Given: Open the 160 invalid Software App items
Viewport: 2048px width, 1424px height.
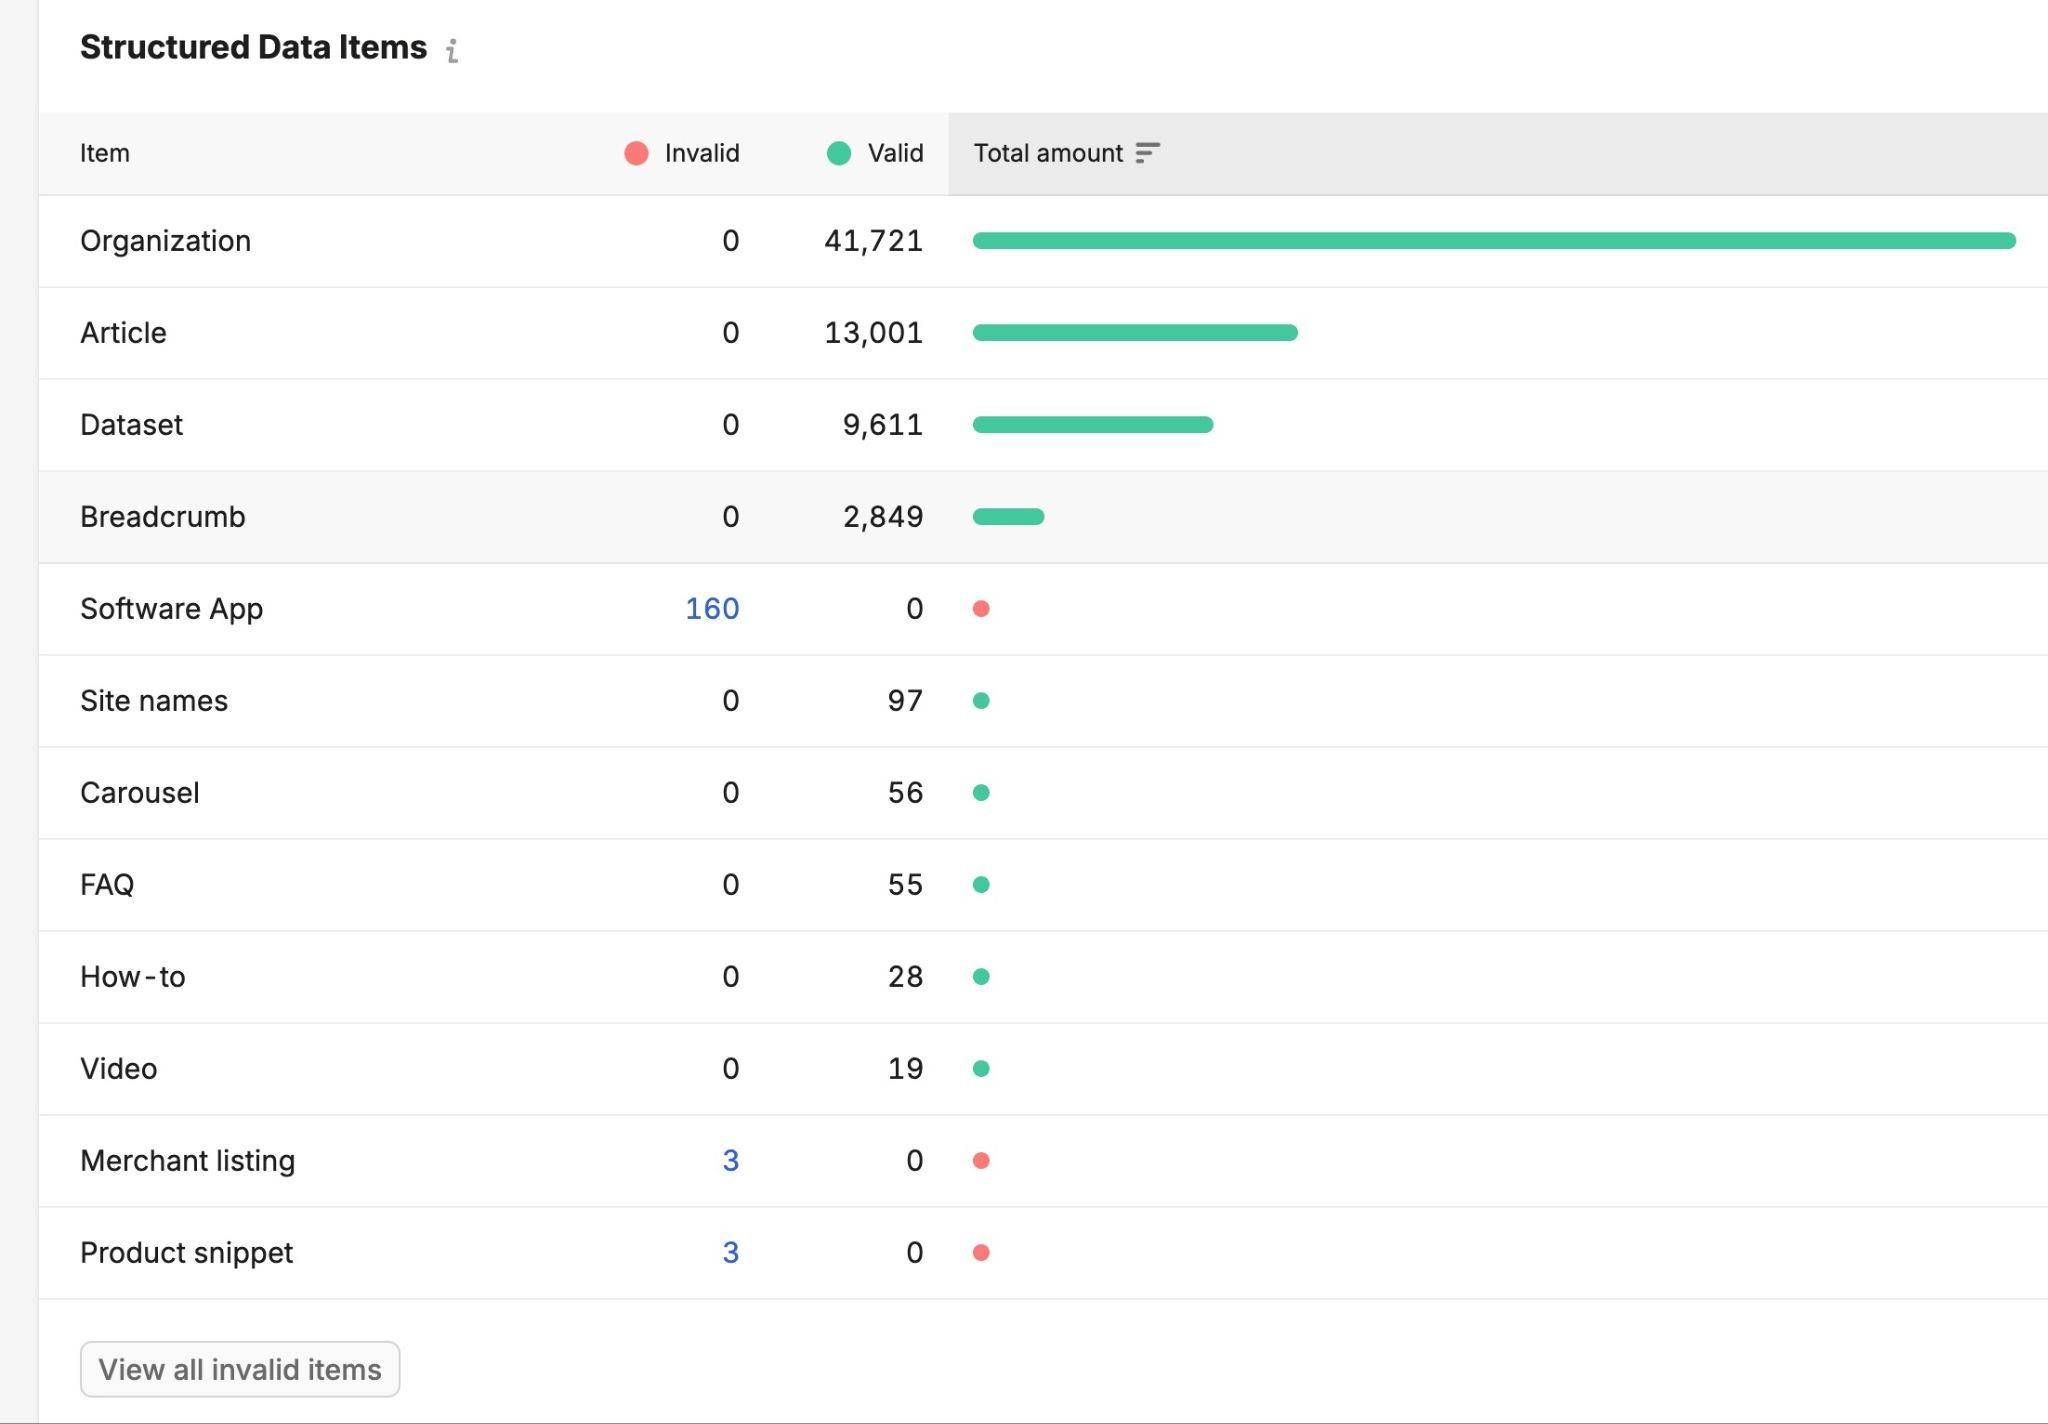Looking at the screenshot, I should click(712, 608).
